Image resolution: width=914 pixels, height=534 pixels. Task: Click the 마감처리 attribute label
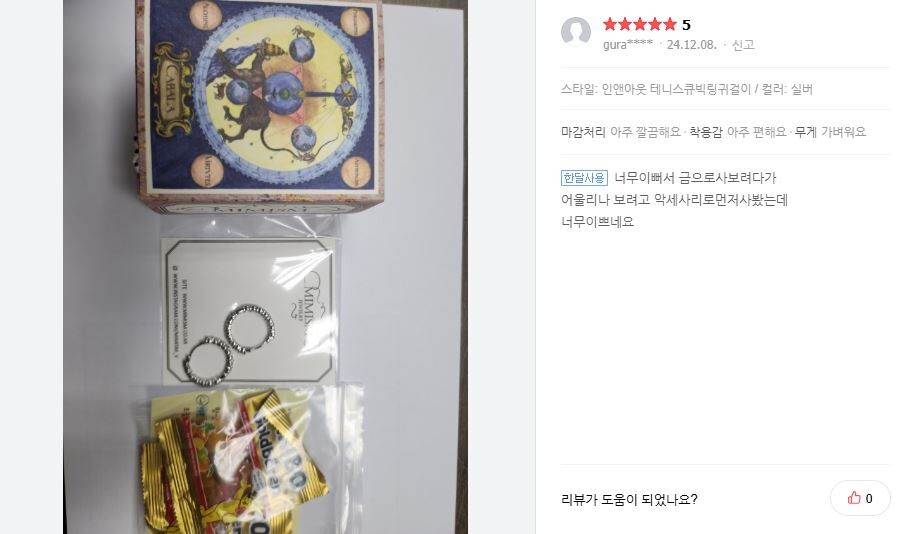[x=583, y=132]
